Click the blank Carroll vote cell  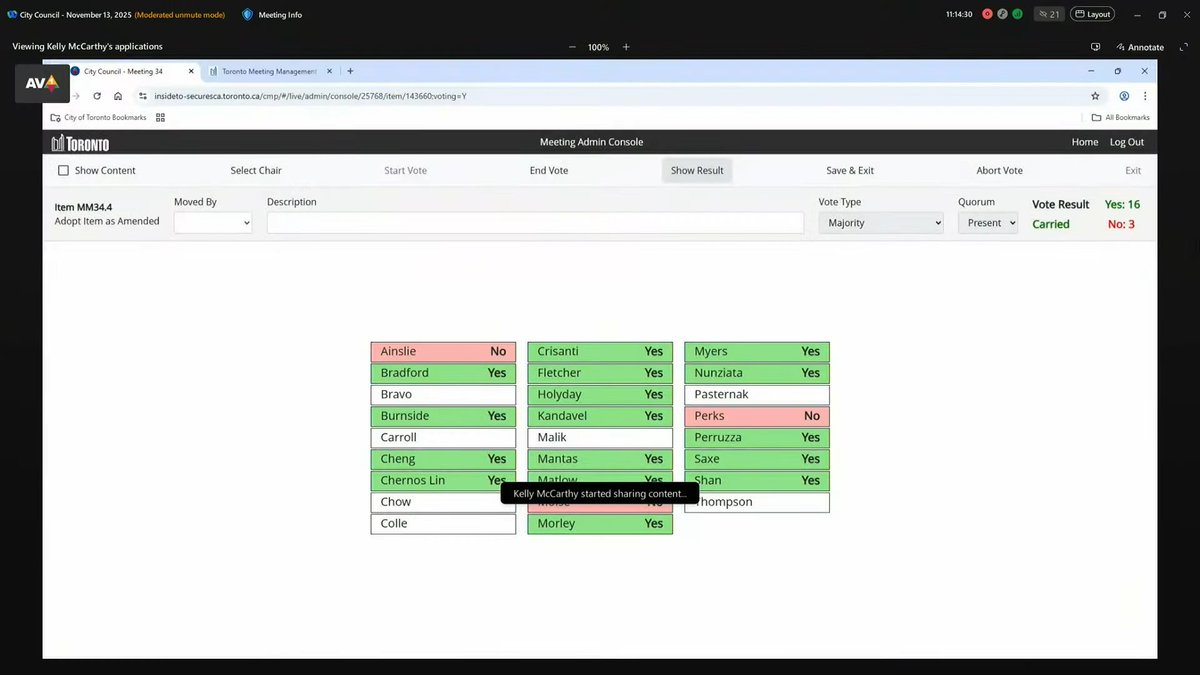[443, 437]
